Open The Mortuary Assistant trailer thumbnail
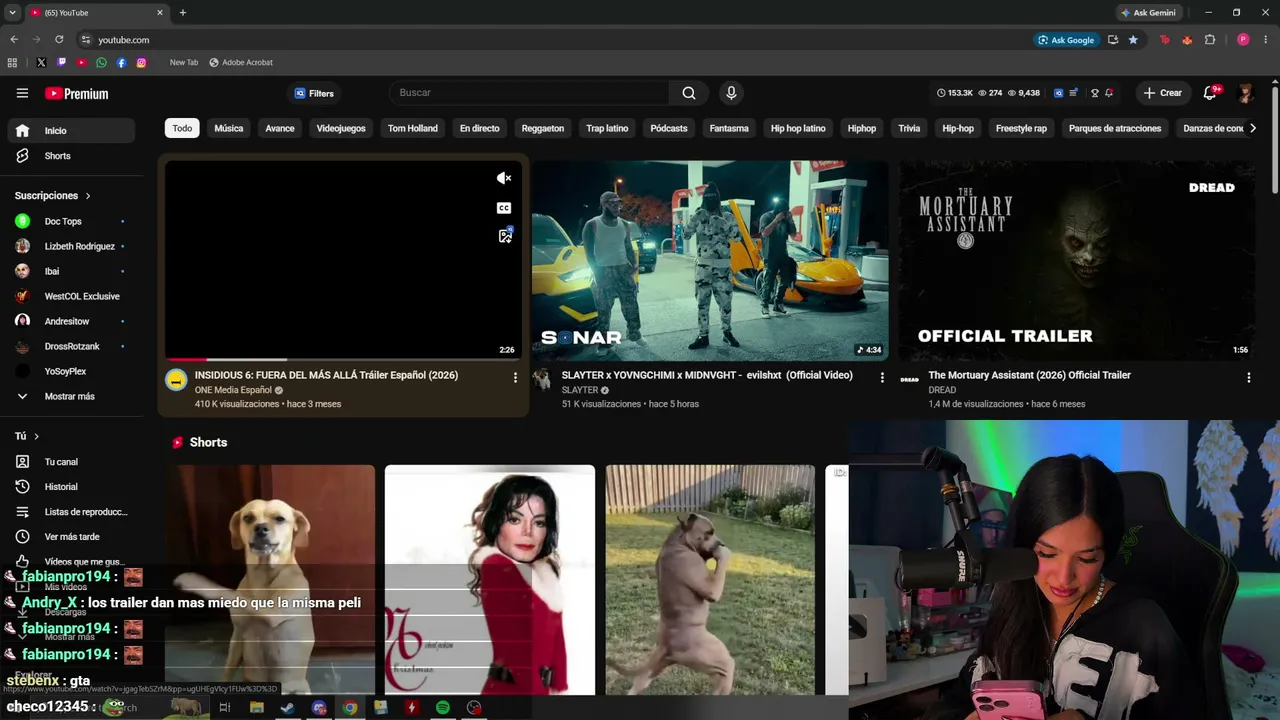This screenshot has width=1280, height=720. [1076, 261]
